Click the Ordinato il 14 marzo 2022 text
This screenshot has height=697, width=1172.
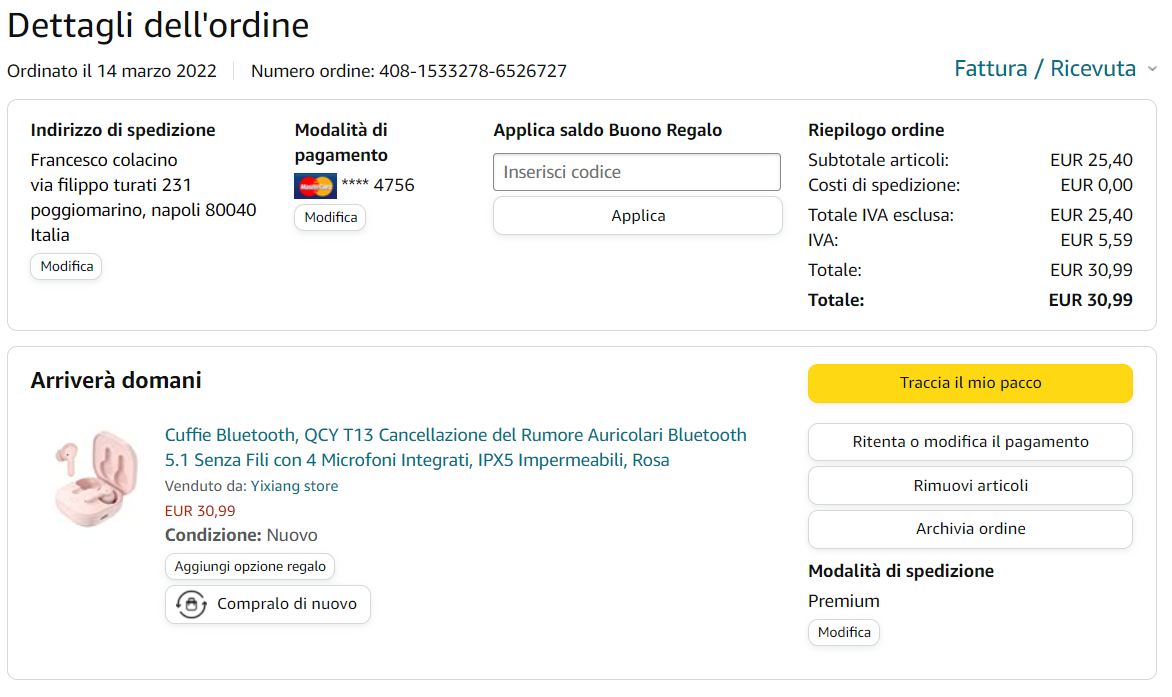tap(112, 71)
